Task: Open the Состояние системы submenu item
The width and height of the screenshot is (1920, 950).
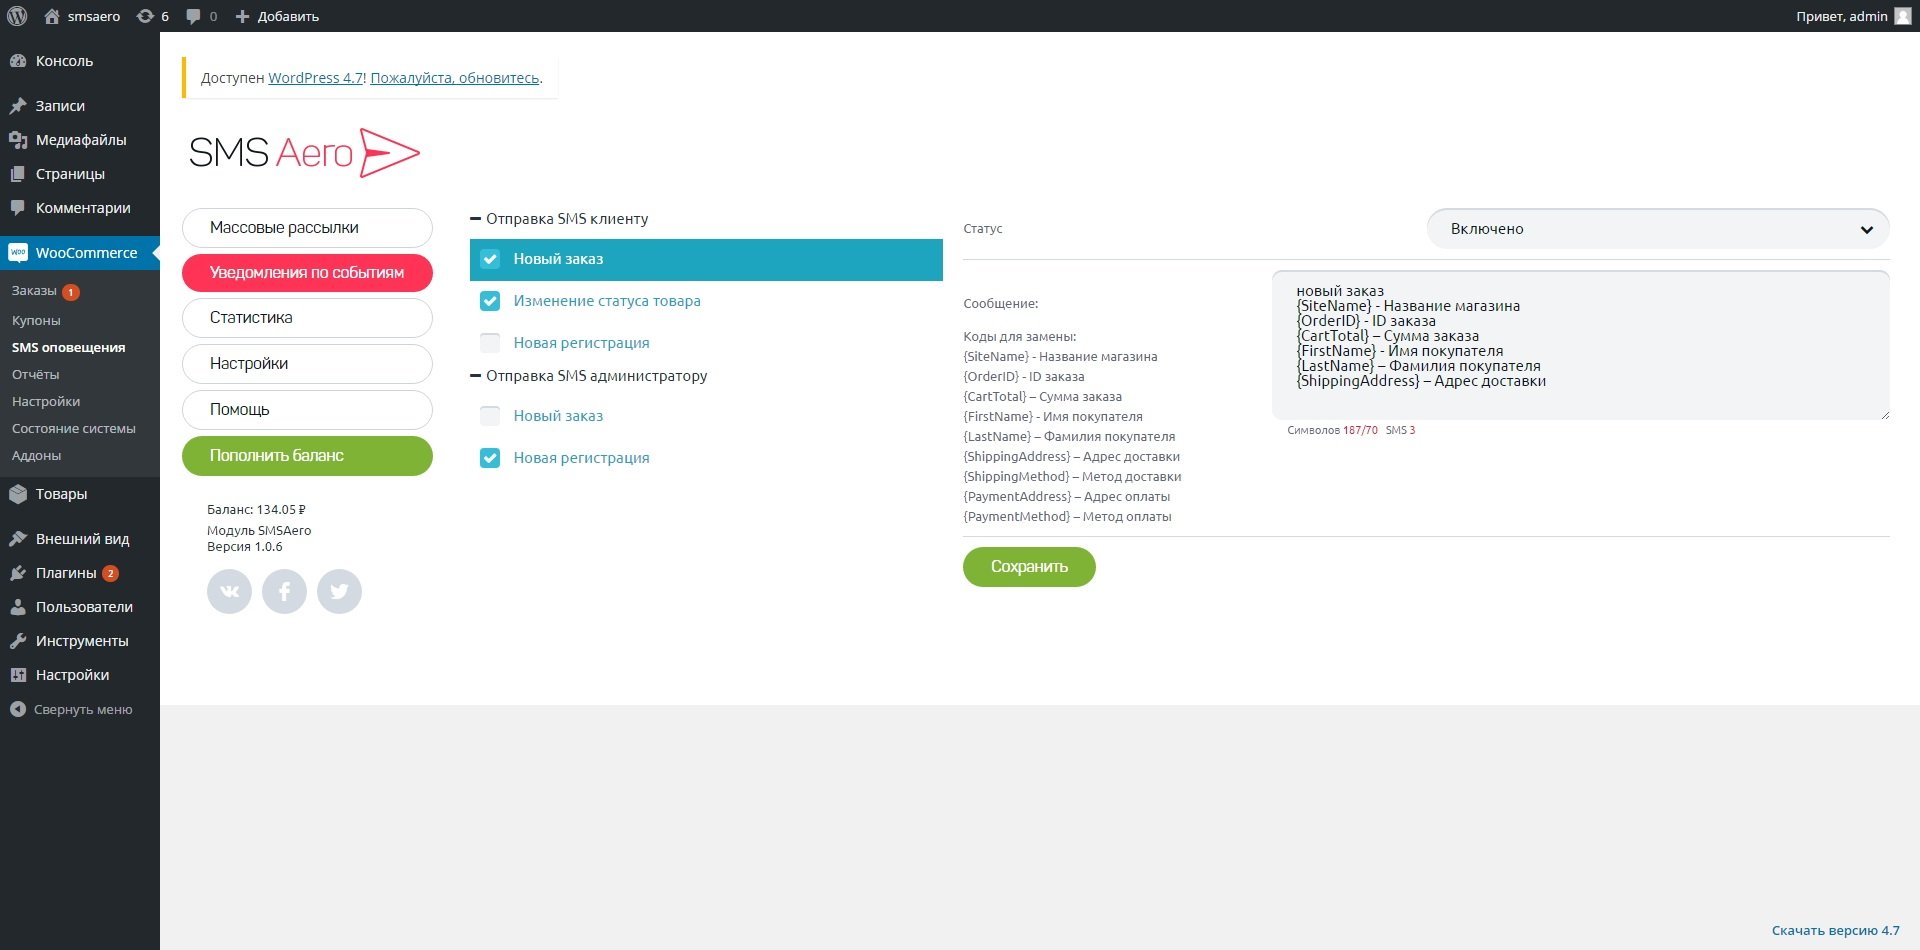Action: coord(74,429)
